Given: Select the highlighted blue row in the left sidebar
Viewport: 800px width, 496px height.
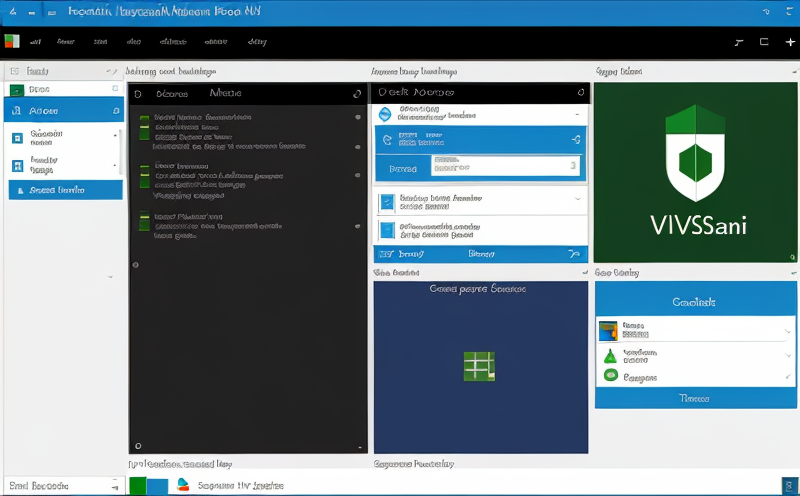Looking at the screenshot, I should coord(64,110).
